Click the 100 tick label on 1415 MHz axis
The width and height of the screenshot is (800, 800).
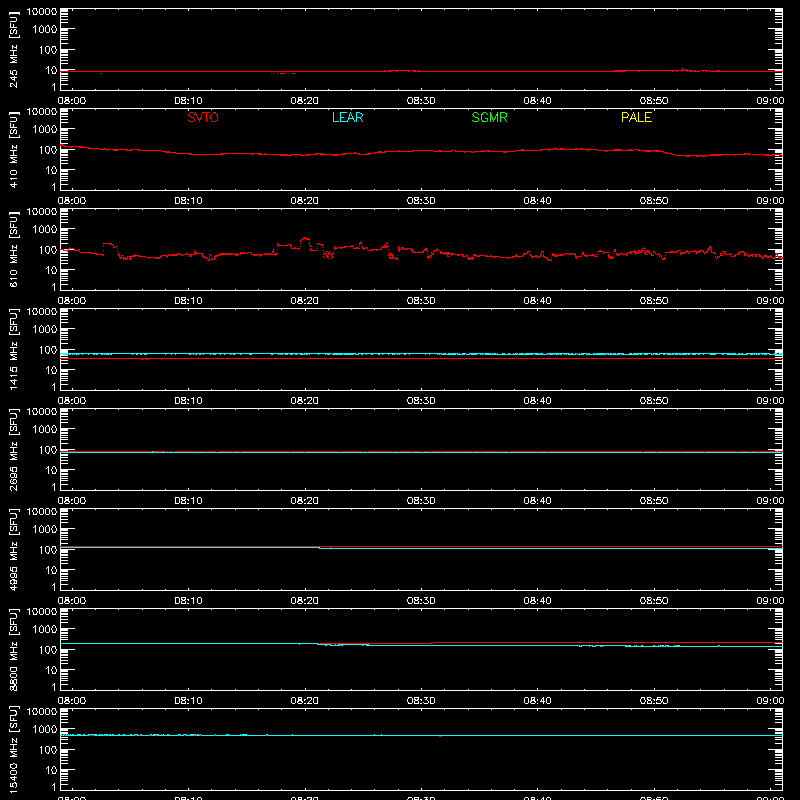point(48,350)
